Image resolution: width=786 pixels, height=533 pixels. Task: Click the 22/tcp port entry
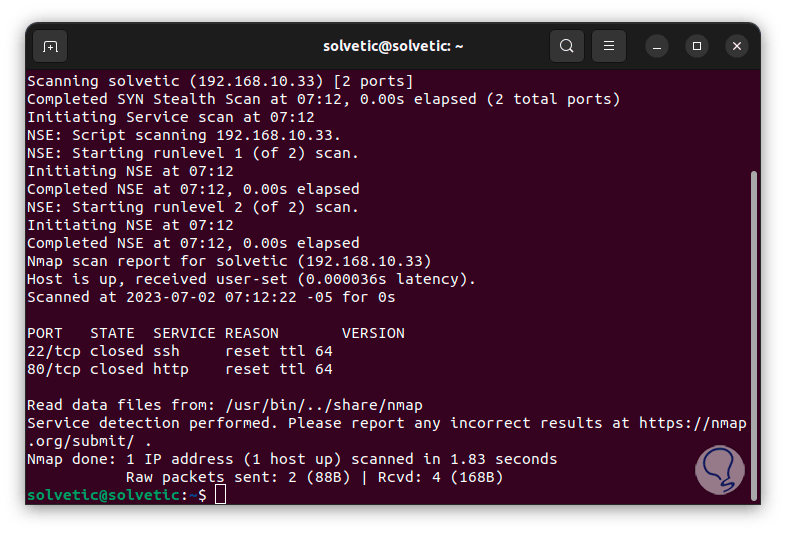coord(54,351)
